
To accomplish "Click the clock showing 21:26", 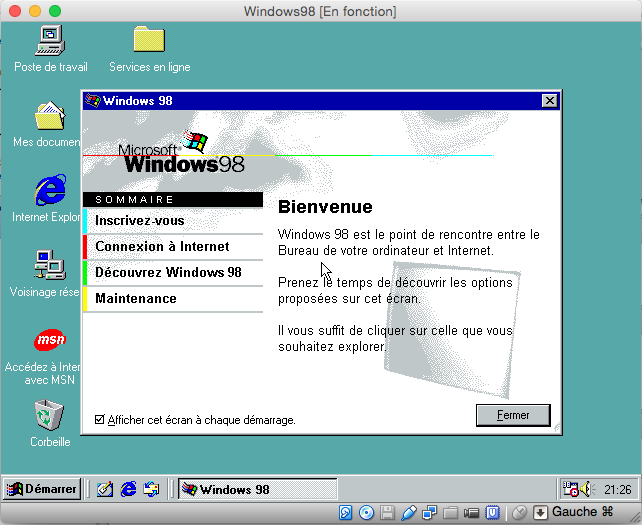I will pyautogui.click(x=618, y=489).
